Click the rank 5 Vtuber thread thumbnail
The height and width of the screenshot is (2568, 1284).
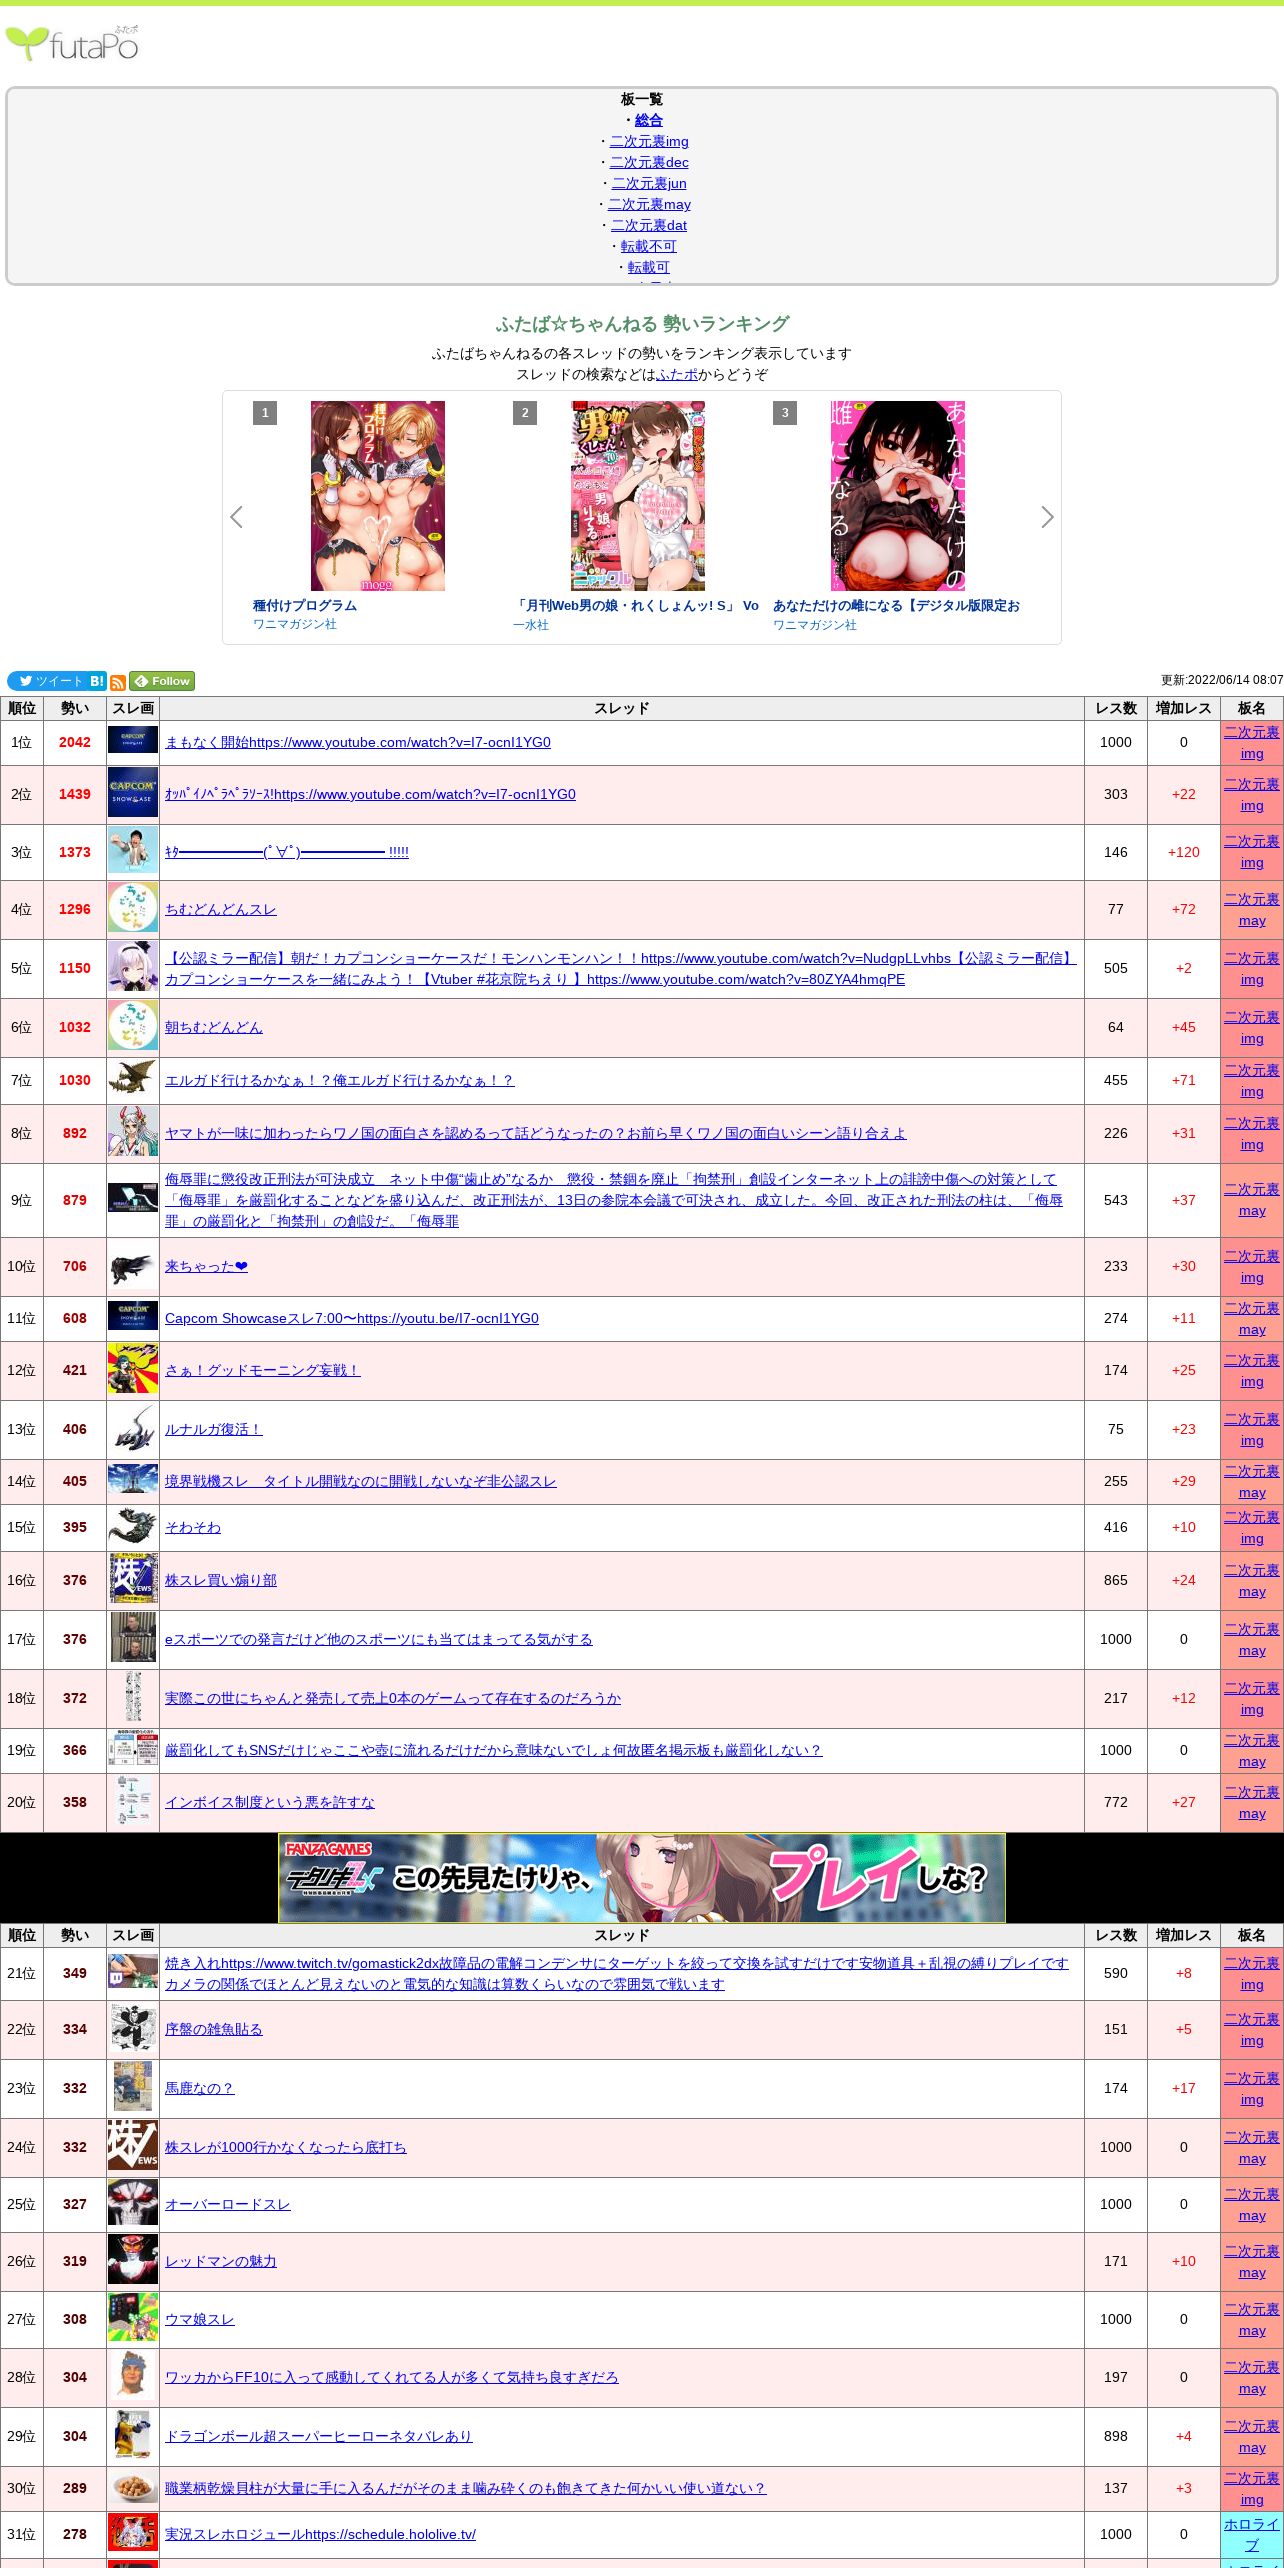pos(133,968)
